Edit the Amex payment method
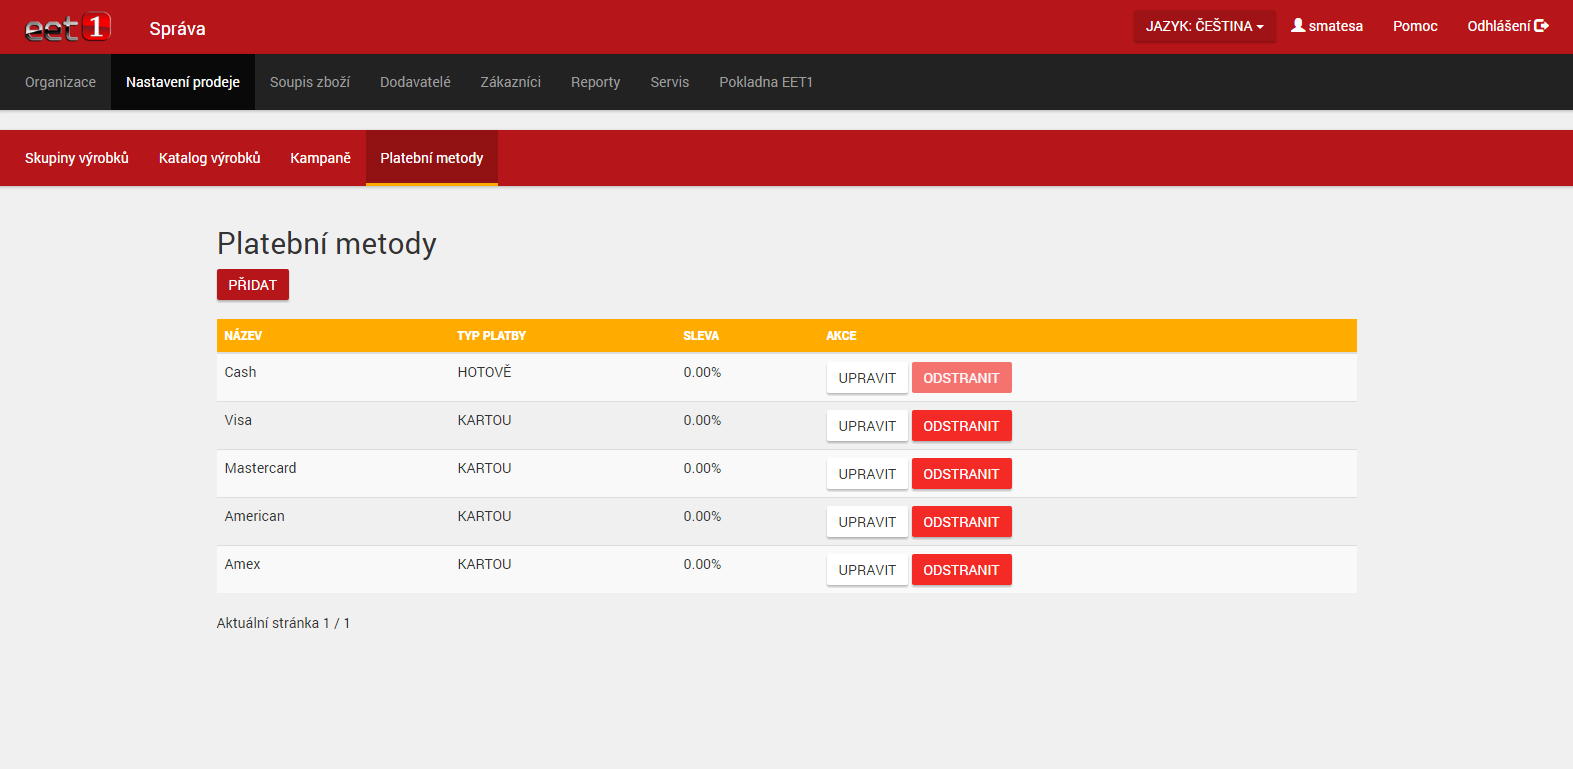1573x769 pixels. pyautogui.click(x=867, y=570)
